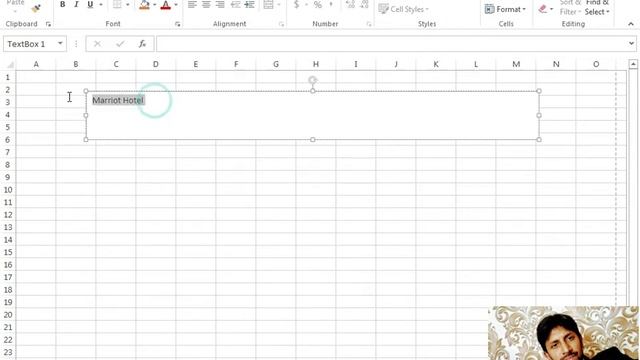
Task: Select column M header
Action: click(516, 64)
